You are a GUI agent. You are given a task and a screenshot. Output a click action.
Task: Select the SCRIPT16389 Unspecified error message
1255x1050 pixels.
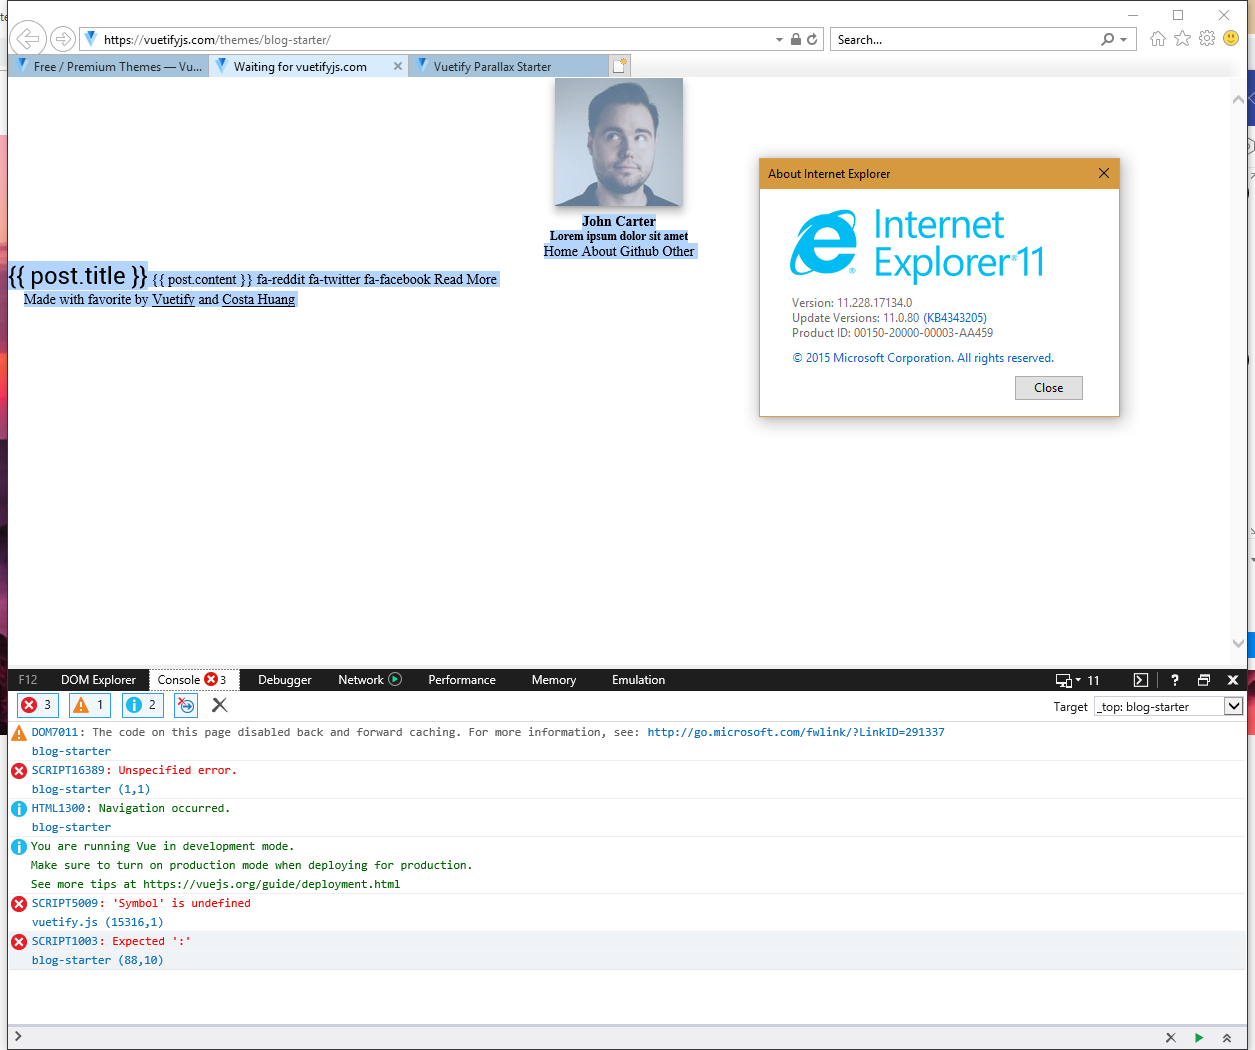click(x=134, y=770)
